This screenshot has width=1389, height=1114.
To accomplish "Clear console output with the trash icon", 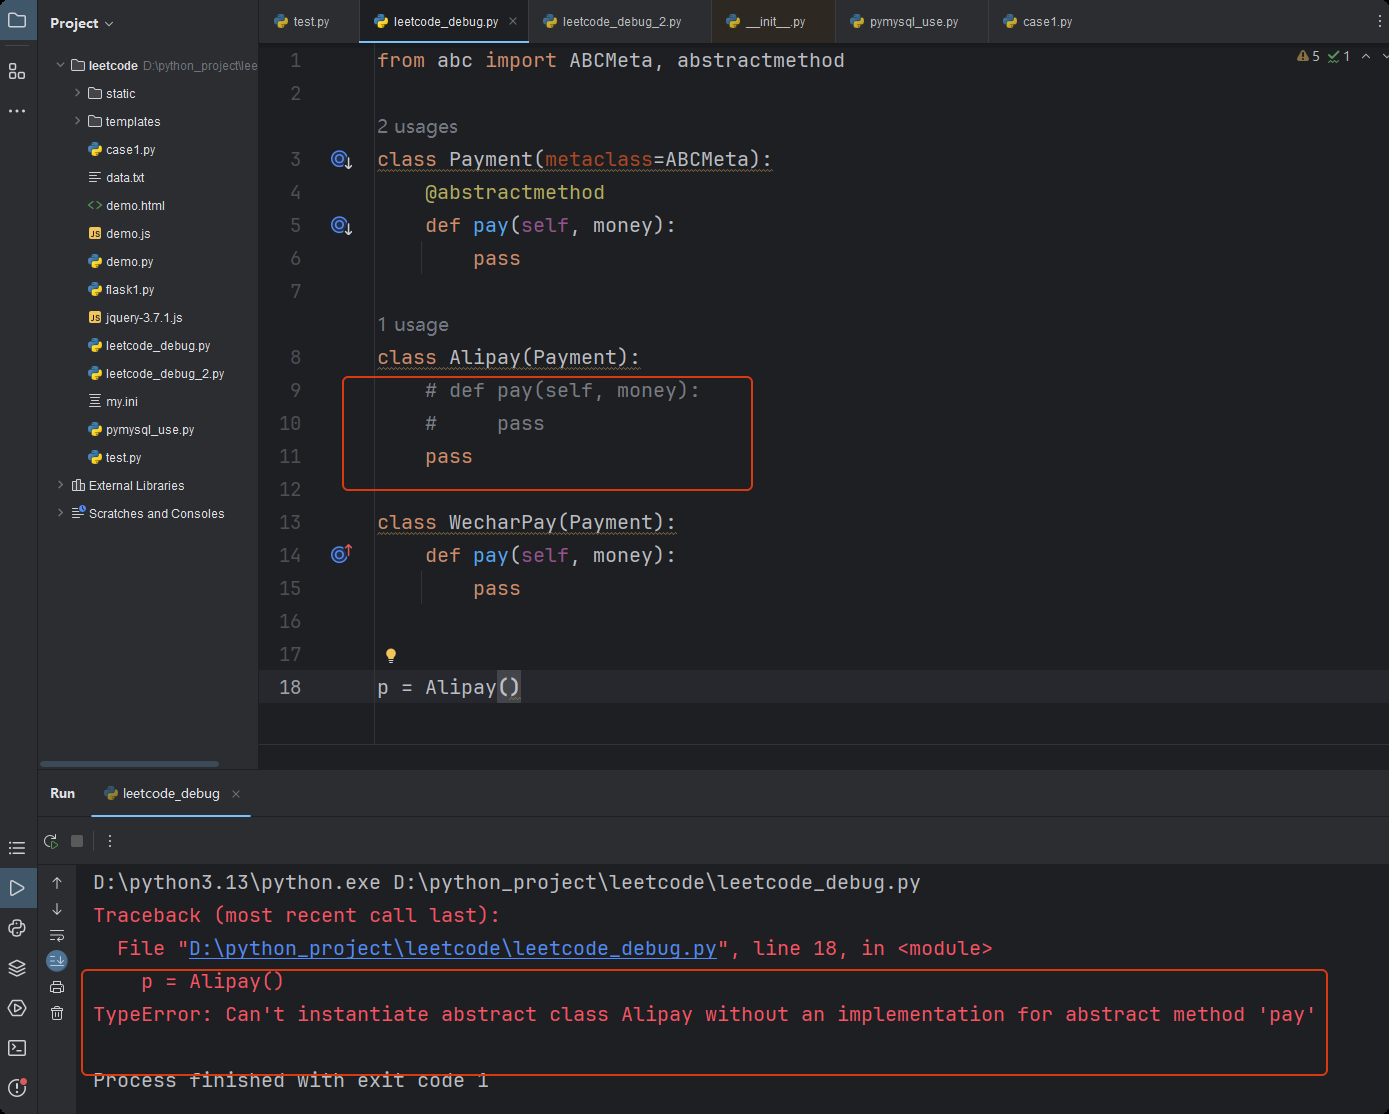I will (57, 1013).
